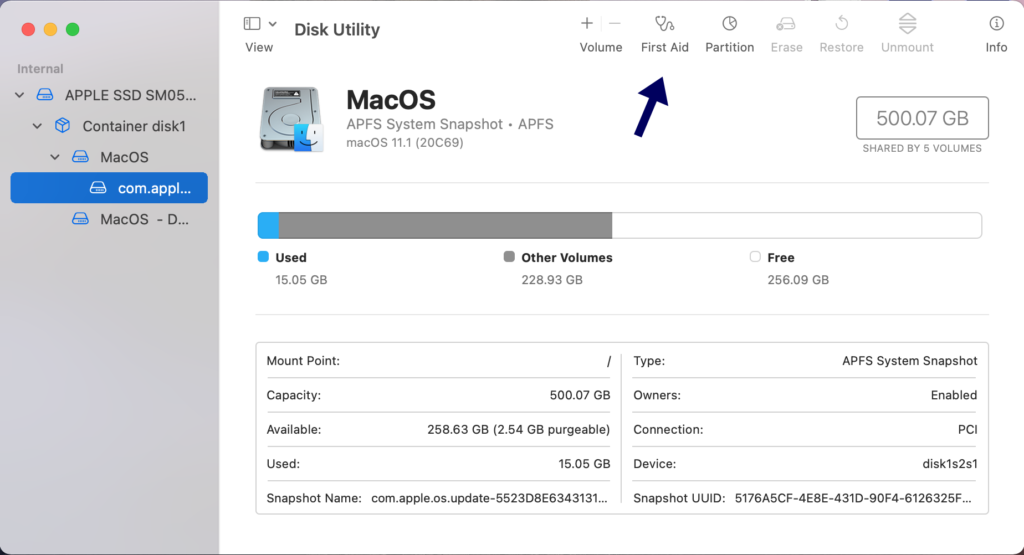Click the macOS 11.1 (20C69) version text
This screenshot has height=555, width=1024.
click(405, 142)
